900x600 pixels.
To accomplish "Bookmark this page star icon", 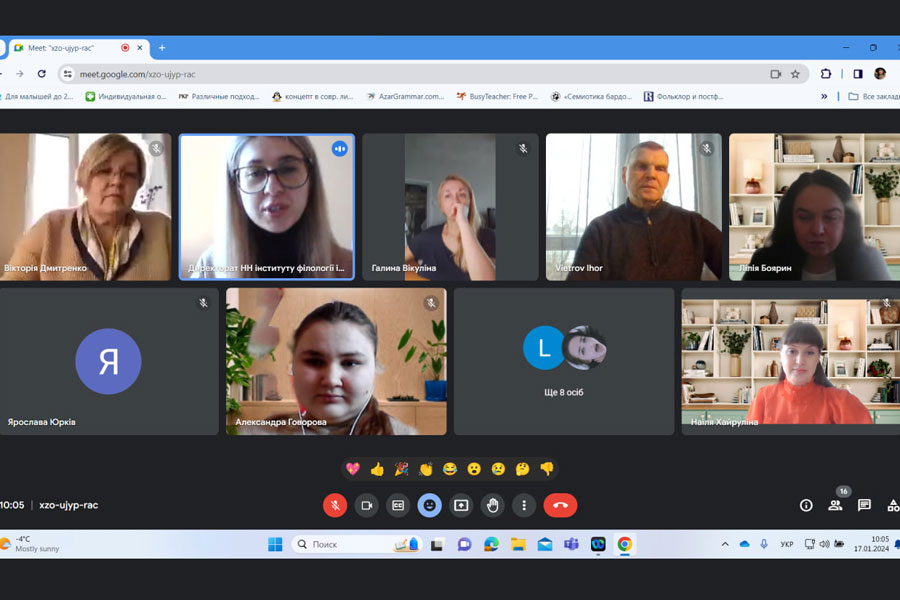I will click(x=795, y=74).
